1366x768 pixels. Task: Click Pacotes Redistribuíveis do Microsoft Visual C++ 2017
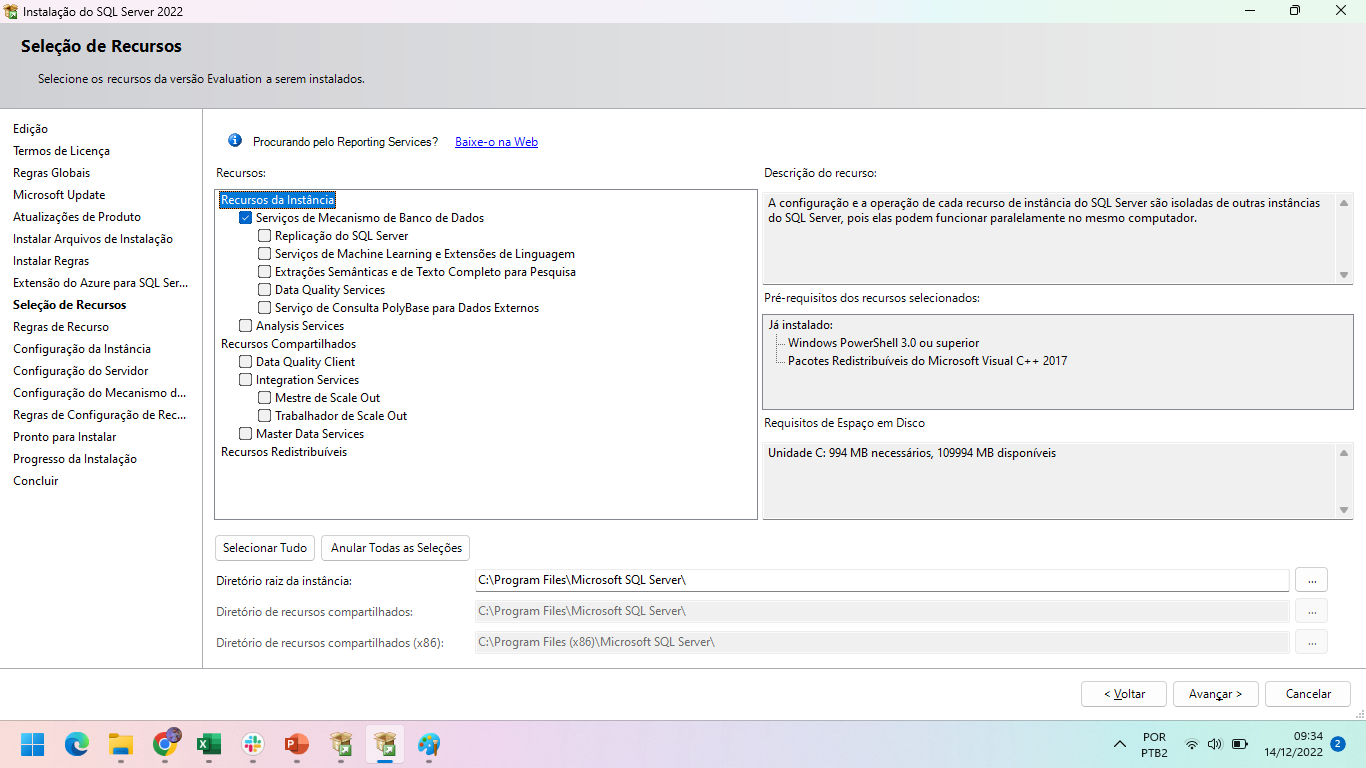927,361
